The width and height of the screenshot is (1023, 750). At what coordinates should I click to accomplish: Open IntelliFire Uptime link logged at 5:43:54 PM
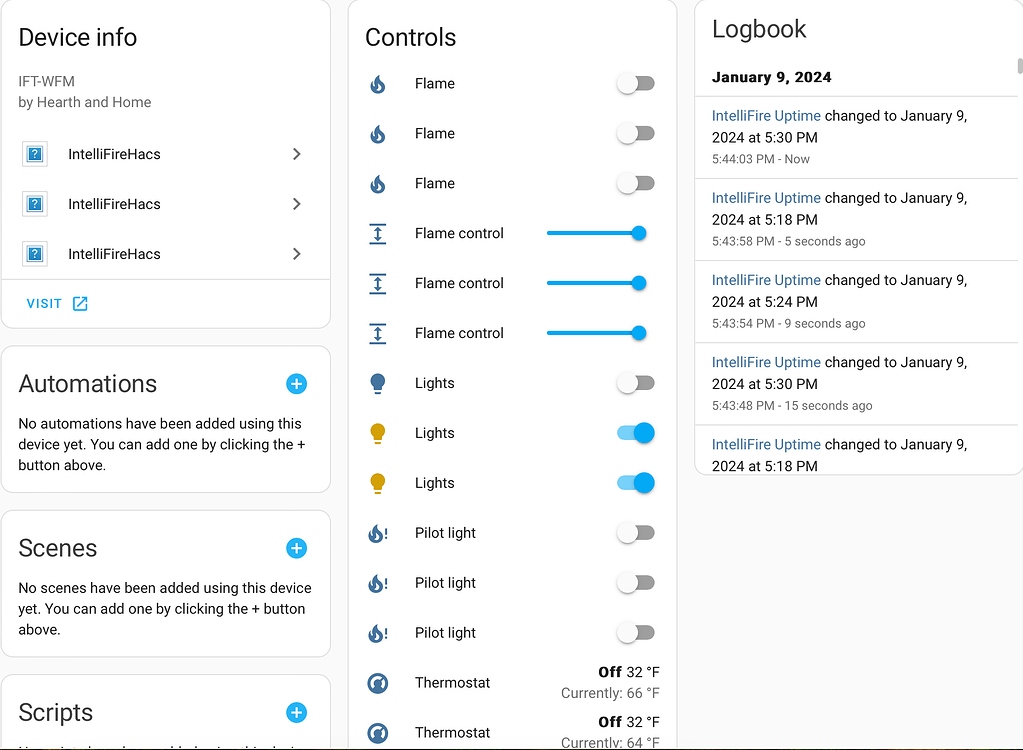(766, 280)
